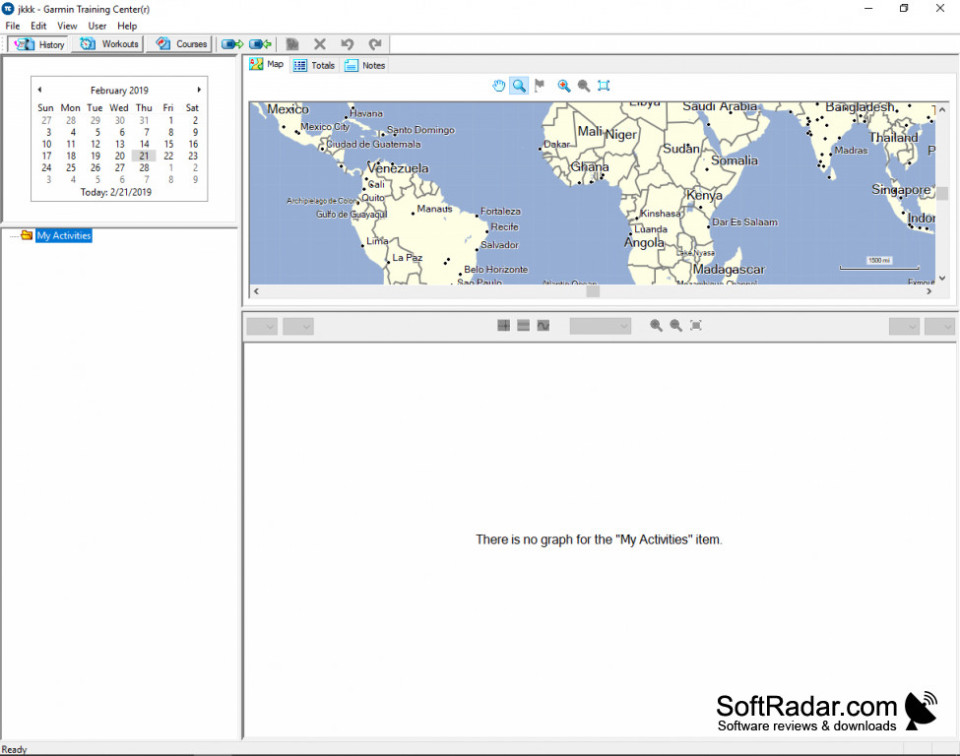The height and width of the screenshot is (756, 960).
Task: Select February 14 in the calendar
Action: pyautogui.click(x=144, y=144)
